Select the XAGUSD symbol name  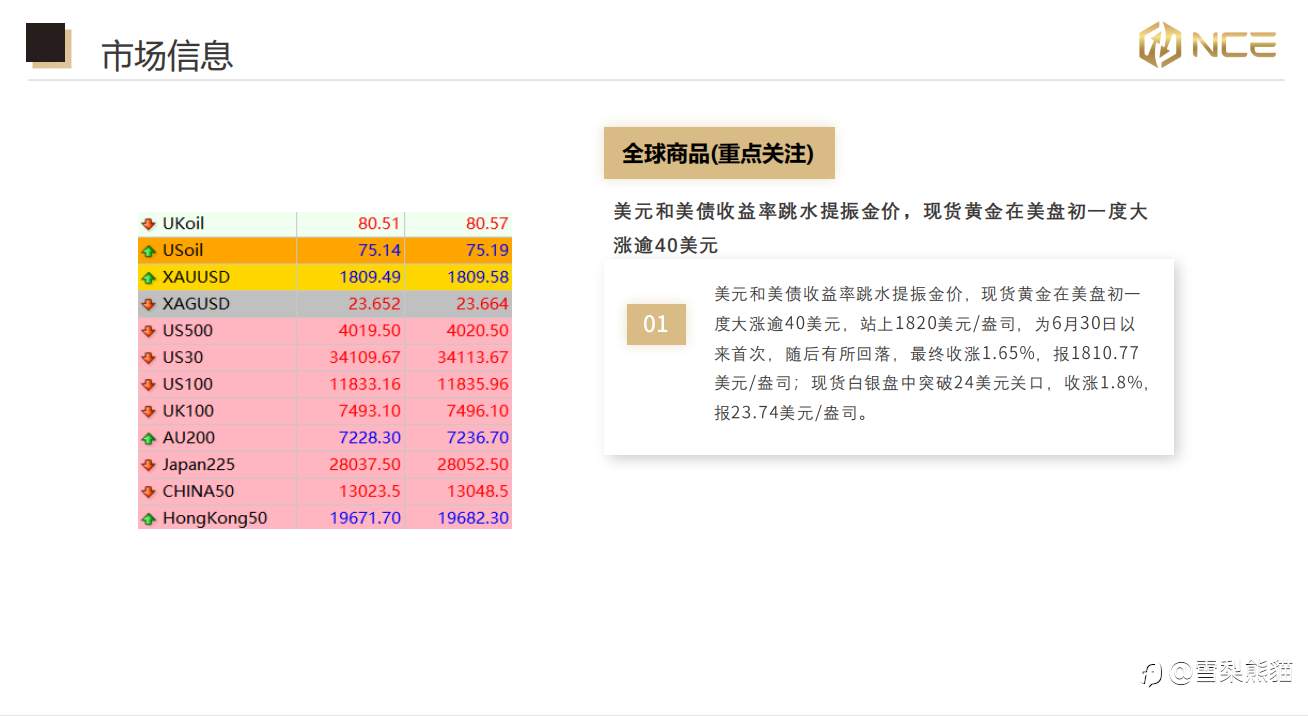click(x=196, y=304)
